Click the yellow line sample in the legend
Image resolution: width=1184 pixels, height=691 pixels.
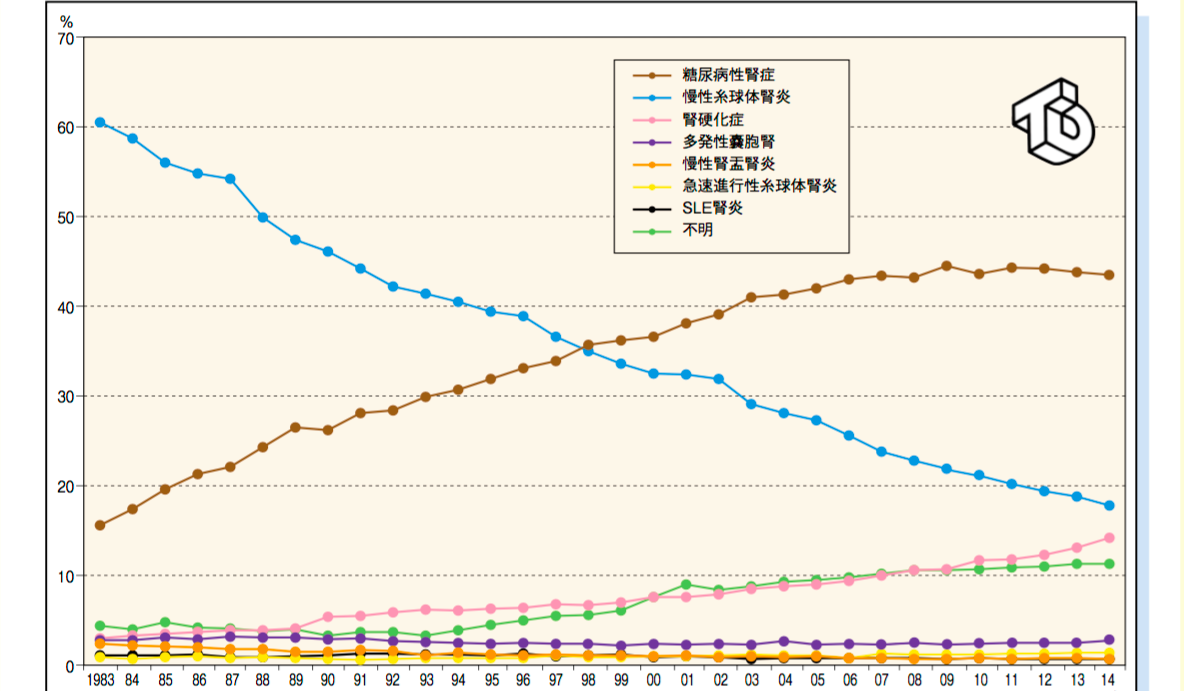click(x=652, y=187)
